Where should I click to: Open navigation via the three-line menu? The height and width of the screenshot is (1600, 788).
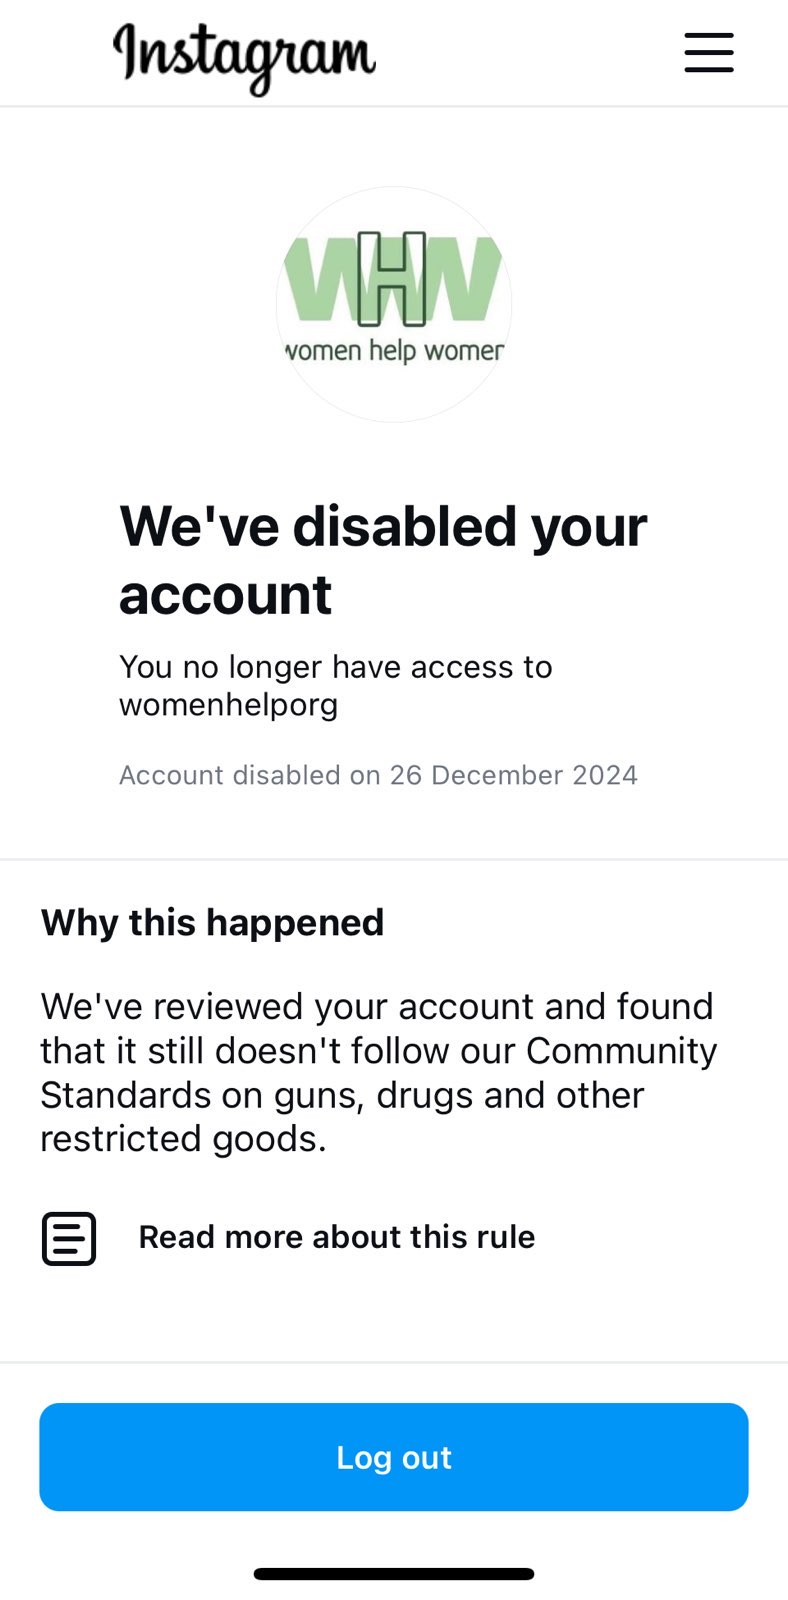tap(709, 54)
